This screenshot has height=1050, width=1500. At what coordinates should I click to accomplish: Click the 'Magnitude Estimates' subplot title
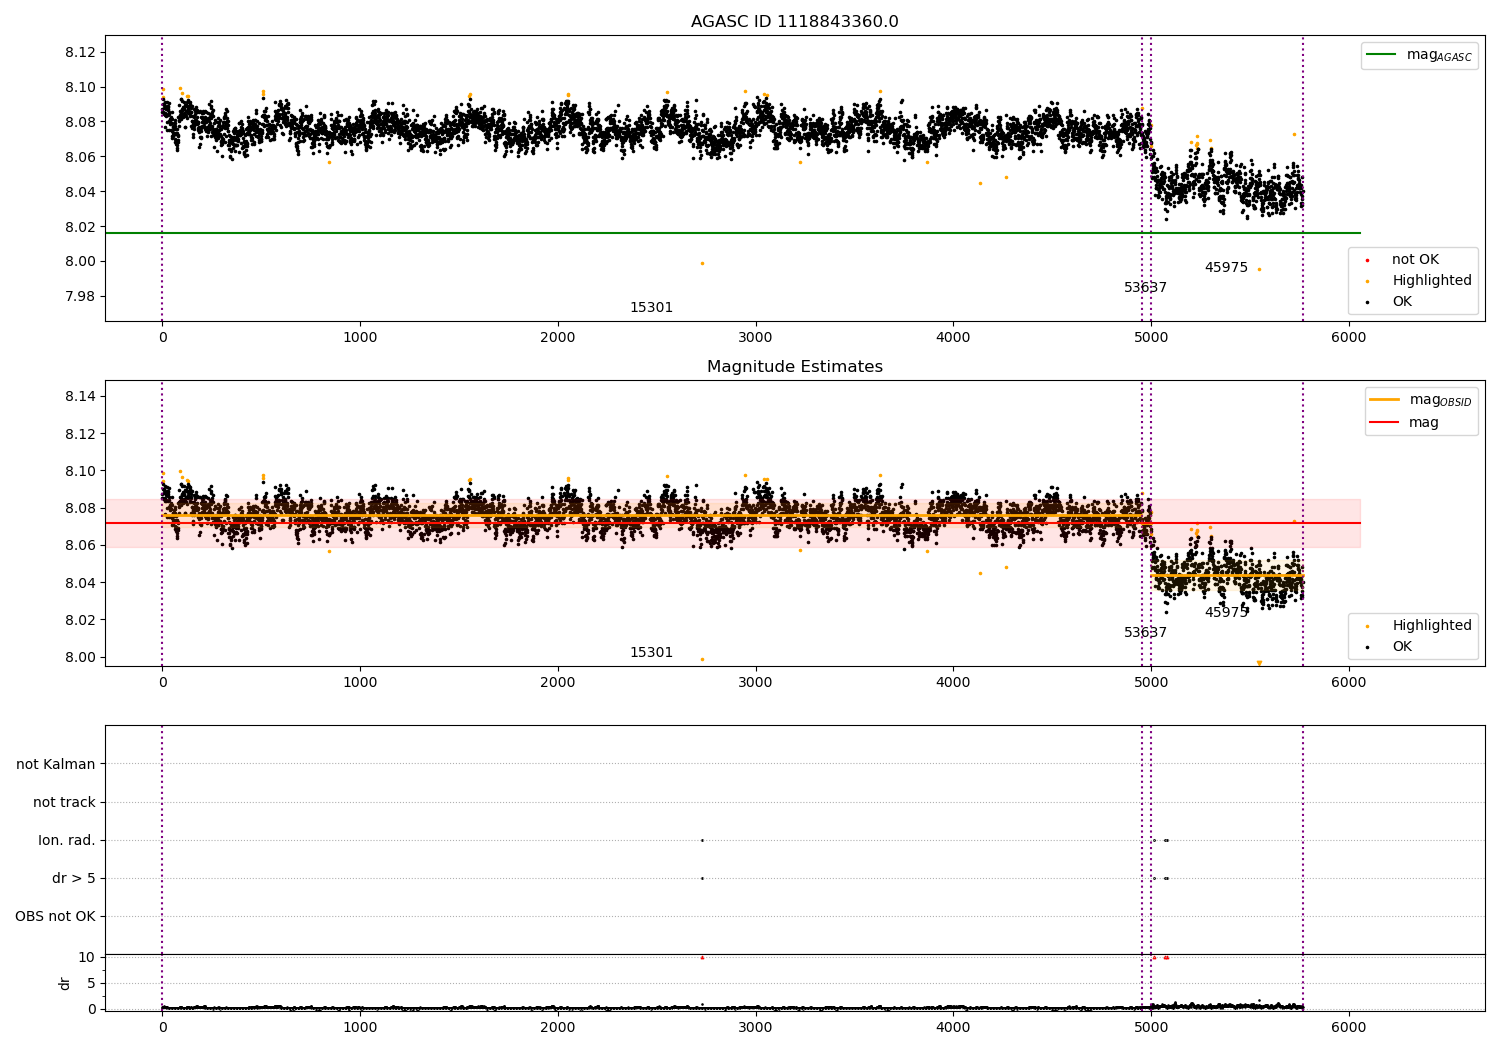tap(794, 367)
